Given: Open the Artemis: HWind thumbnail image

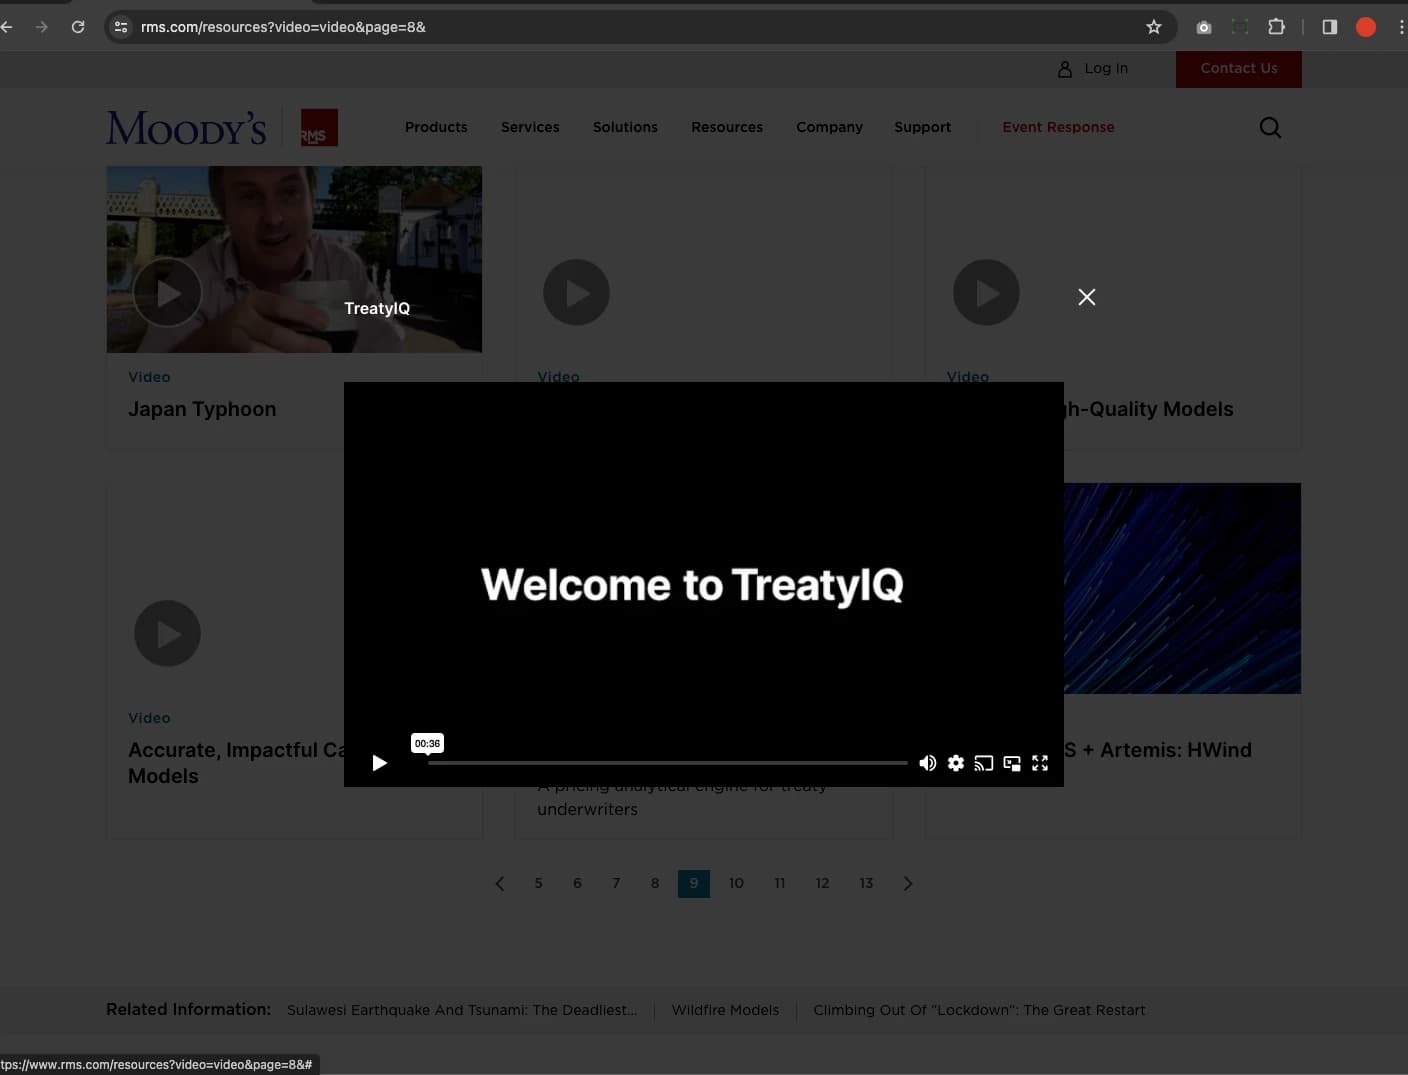Looking at the screenshot, I should click(1182, 588).
